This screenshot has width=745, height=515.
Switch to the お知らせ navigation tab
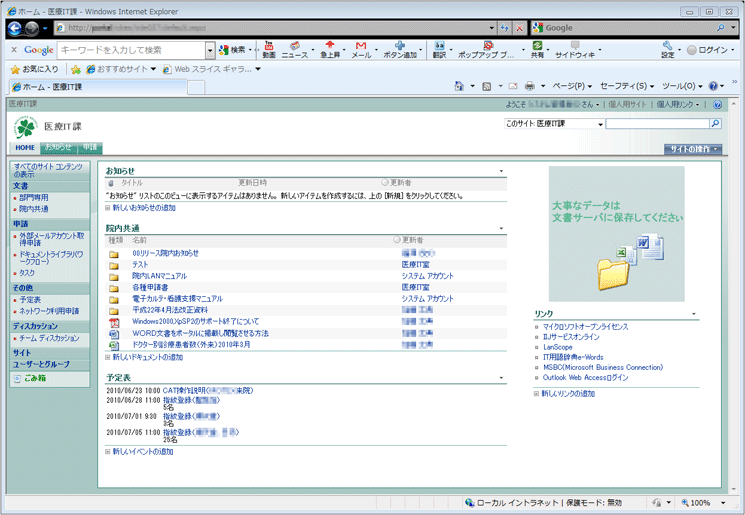[x=59, y=148]
